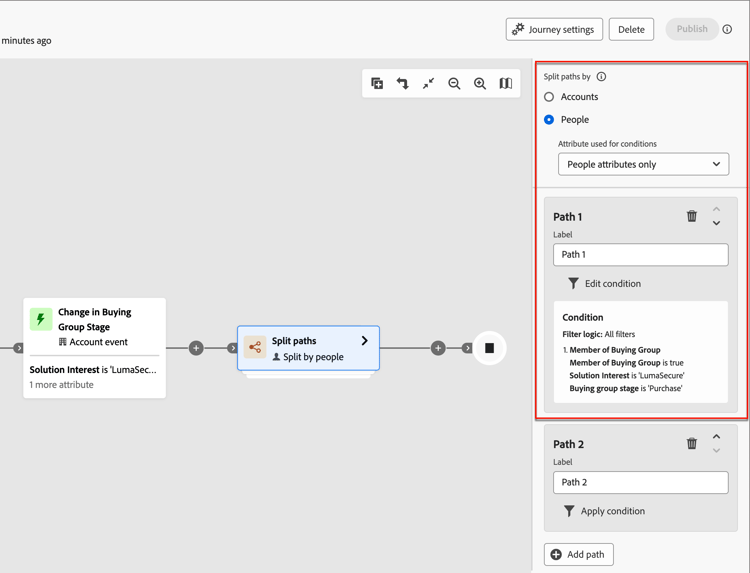Screen dimensions: 750x573
Task: Toggle the minimap icon in canvas toolbar
Action: 506,84
